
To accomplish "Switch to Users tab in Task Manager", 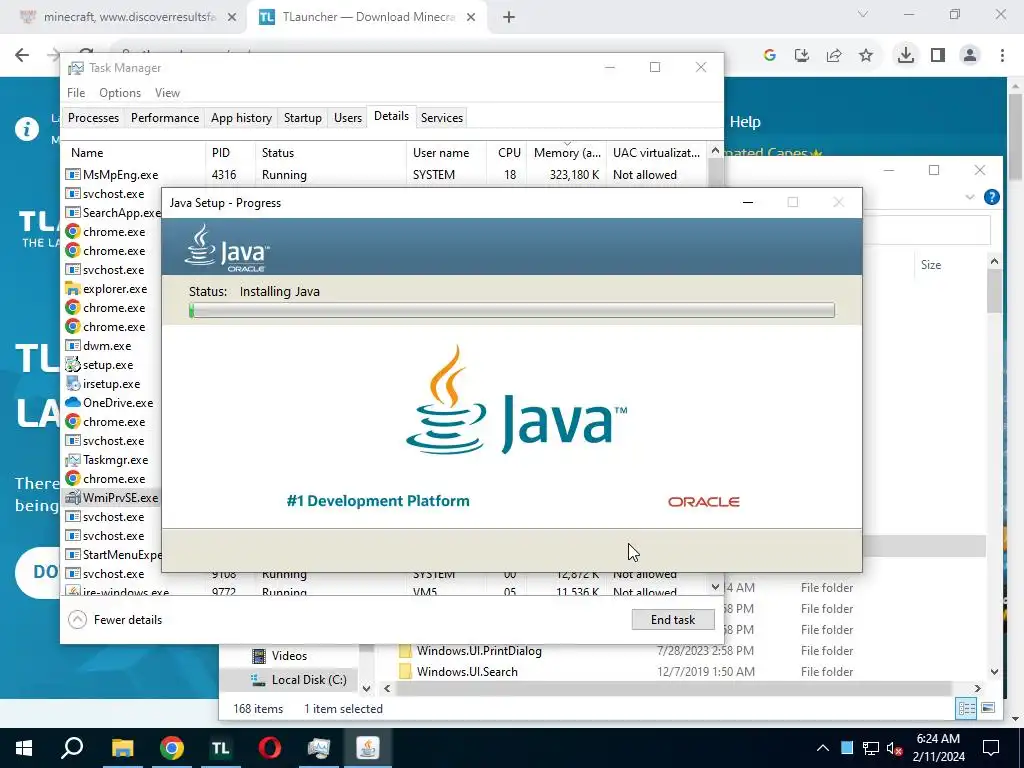I will tap(347, 118).
